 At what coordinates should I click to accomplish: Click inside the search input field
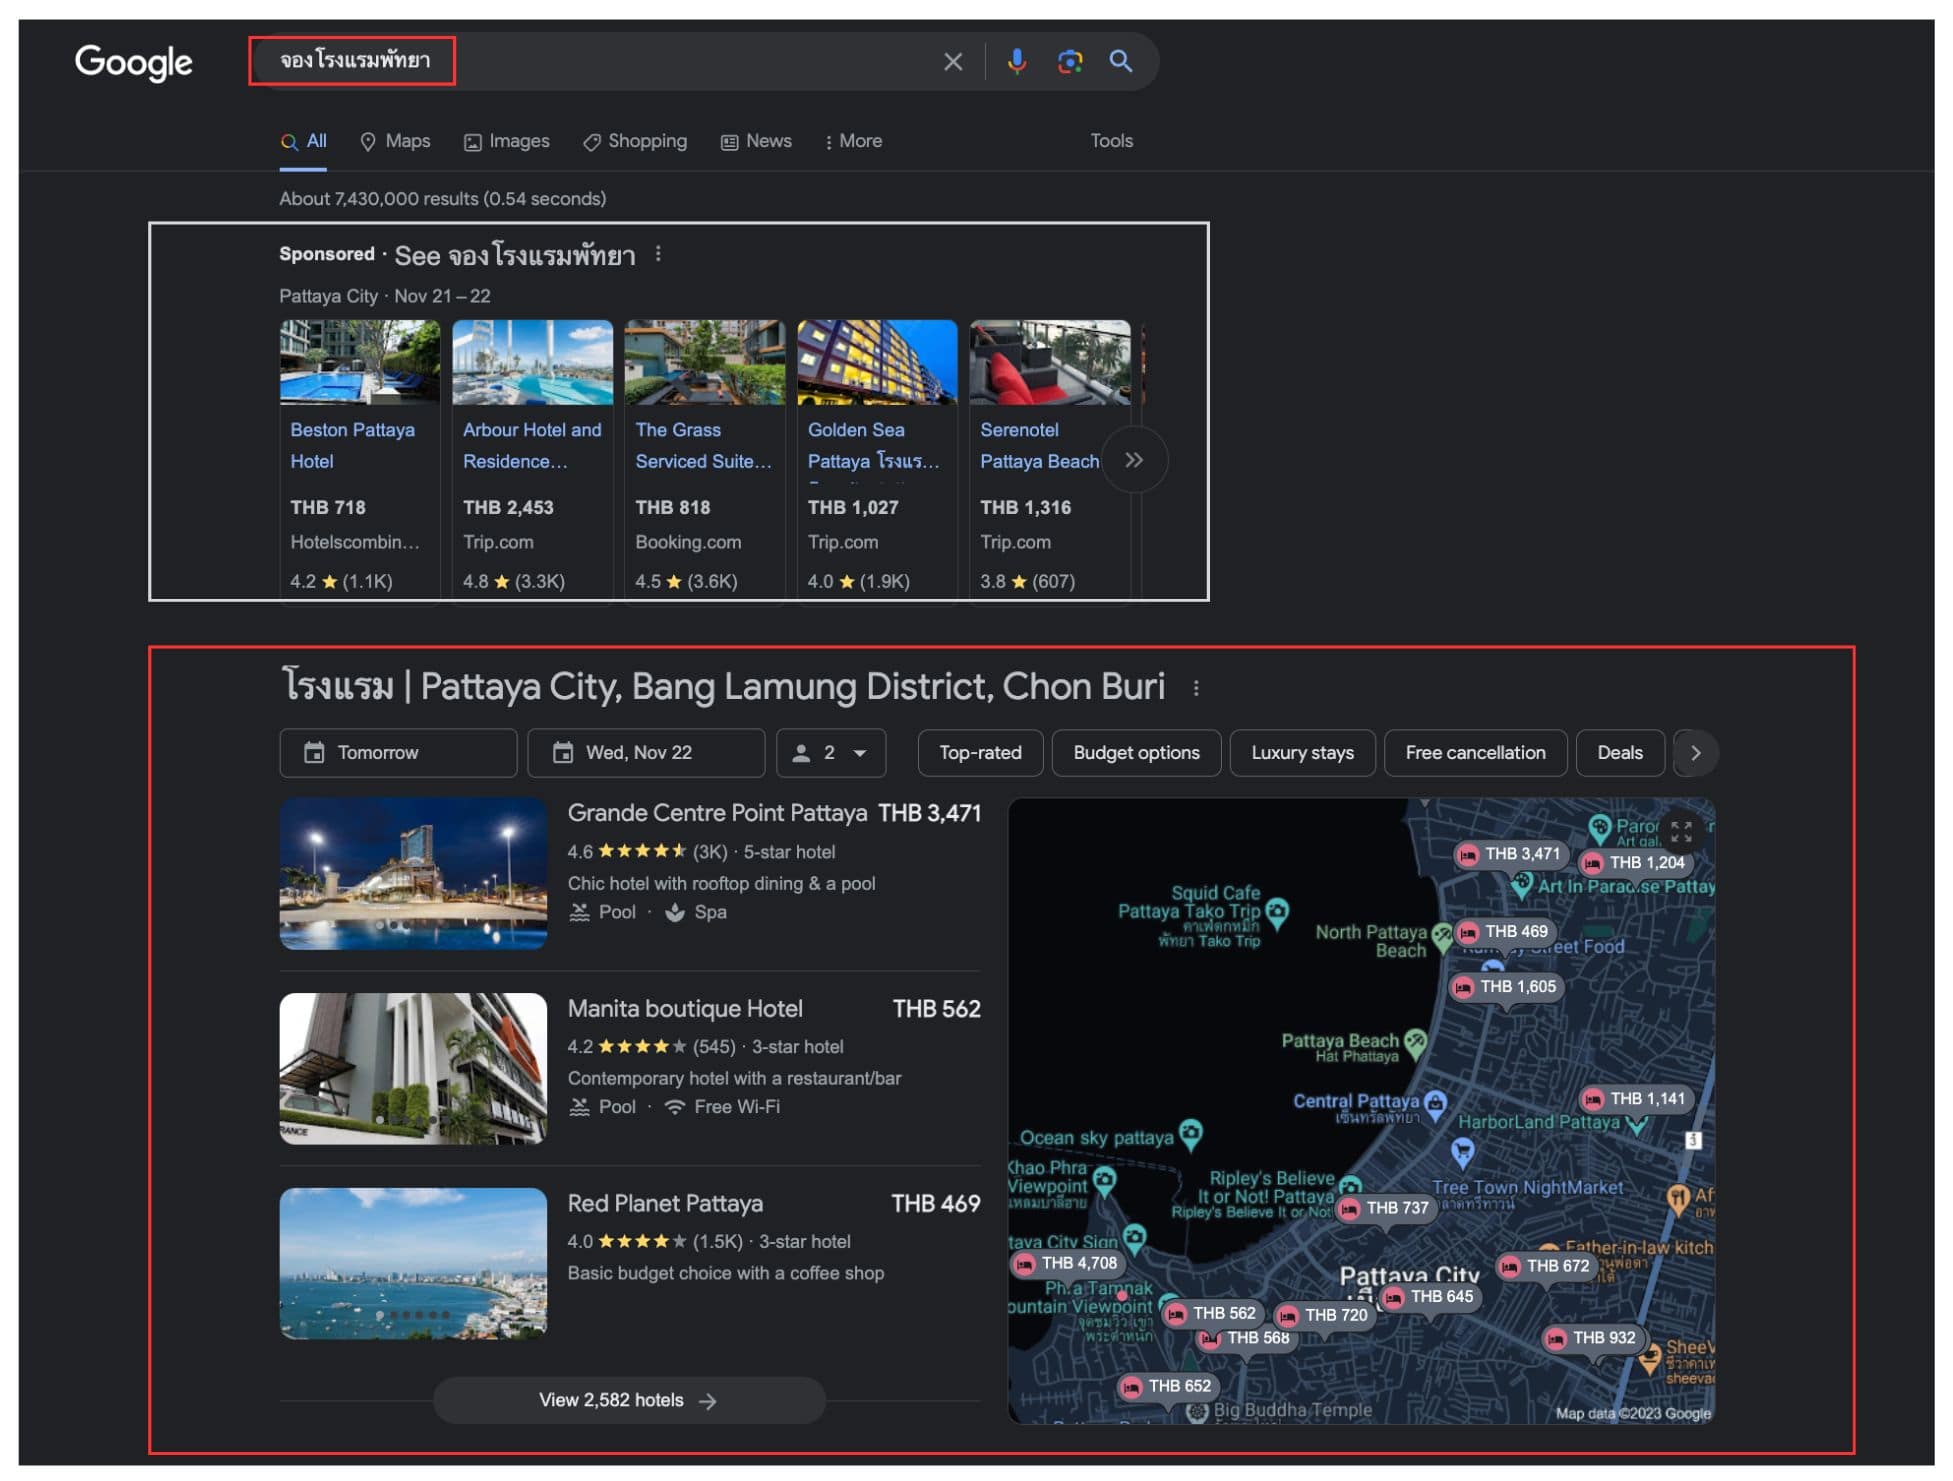point(600,61)
